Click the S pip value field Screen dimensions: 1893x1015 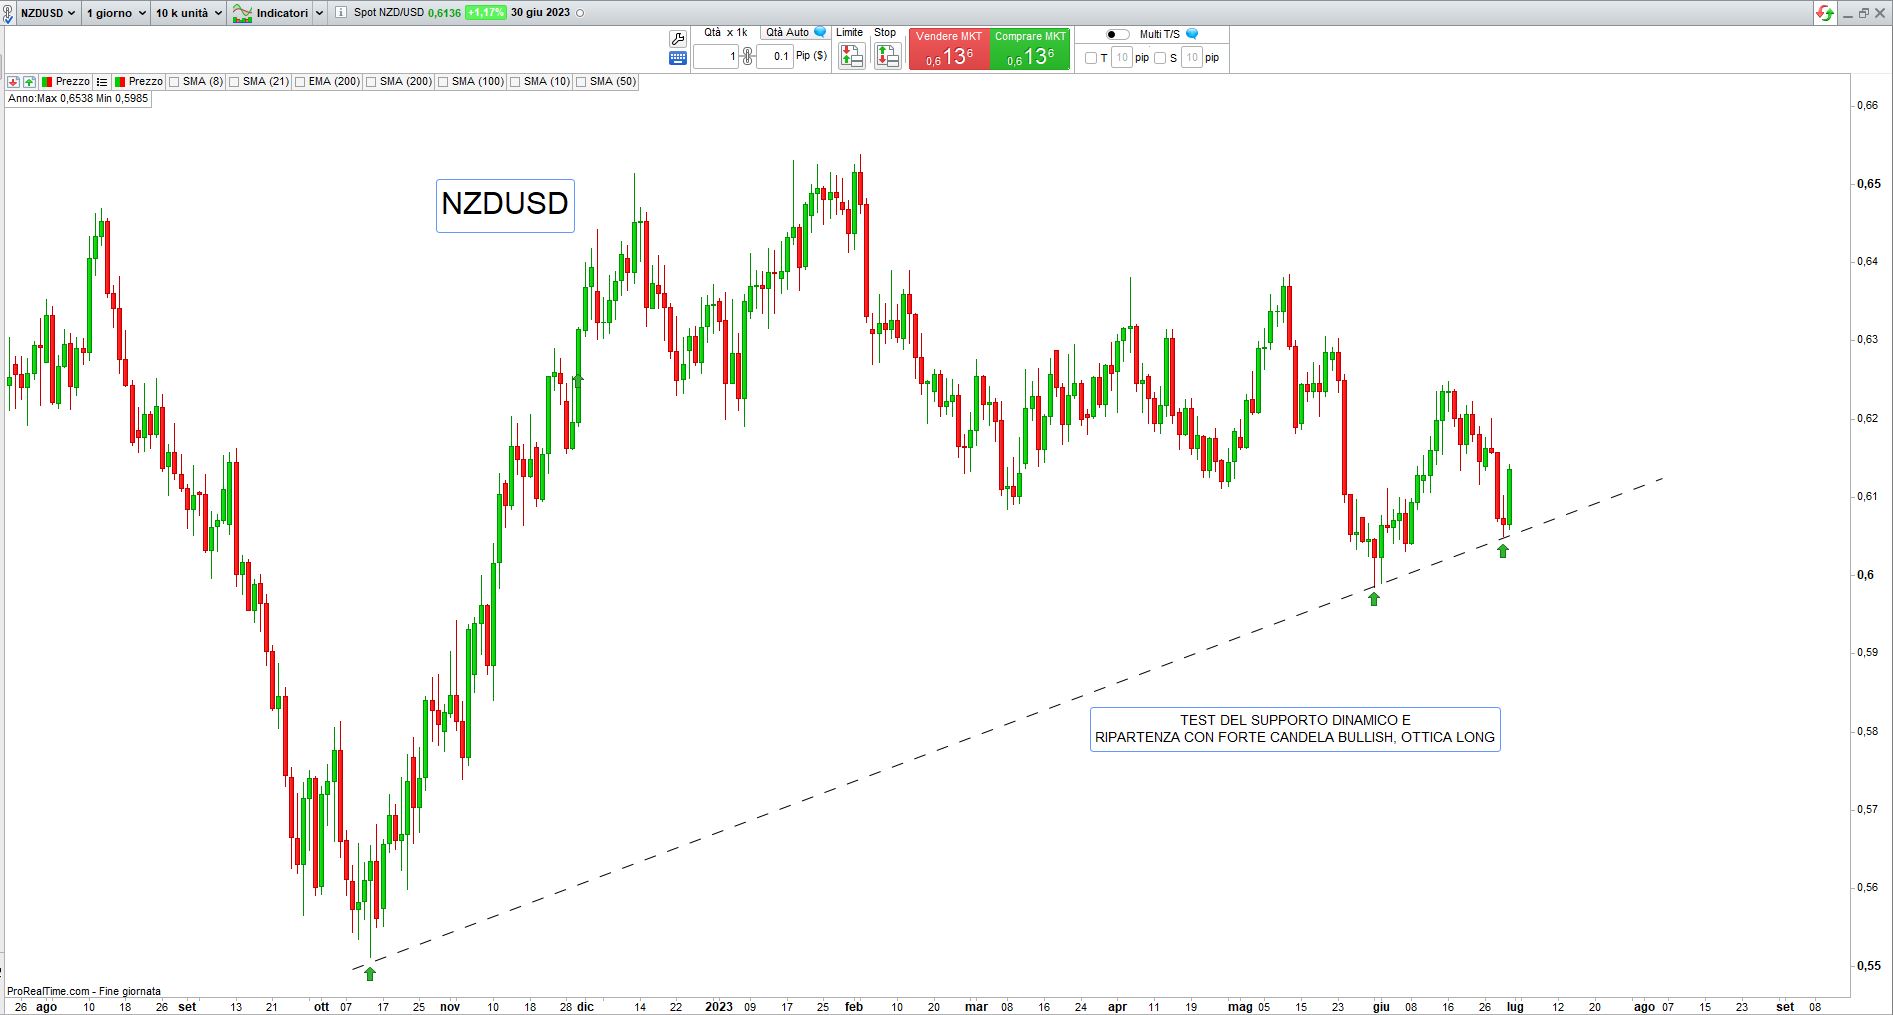coord(1191,58)
